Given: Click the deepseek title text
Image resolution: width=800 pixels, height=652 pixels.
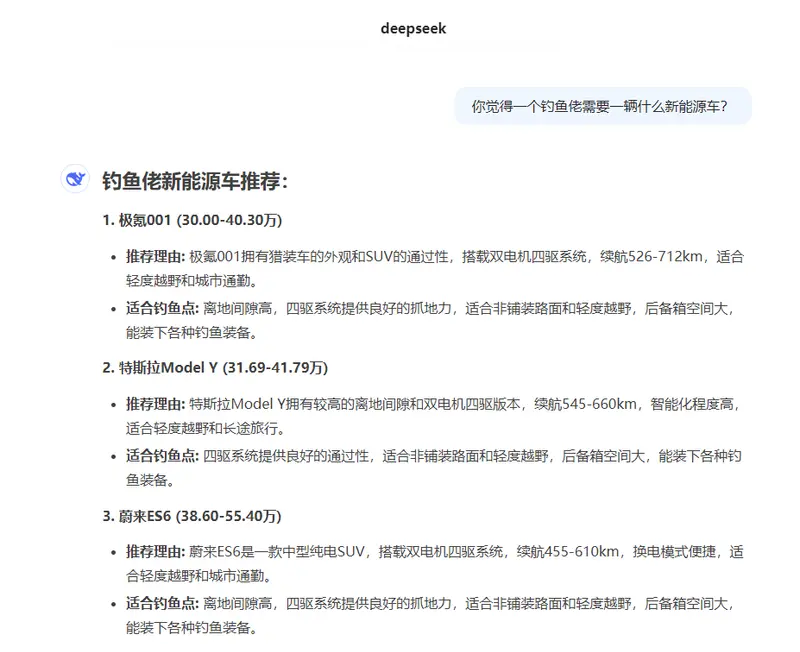Looking at the screenshot, I should [413, 28].
